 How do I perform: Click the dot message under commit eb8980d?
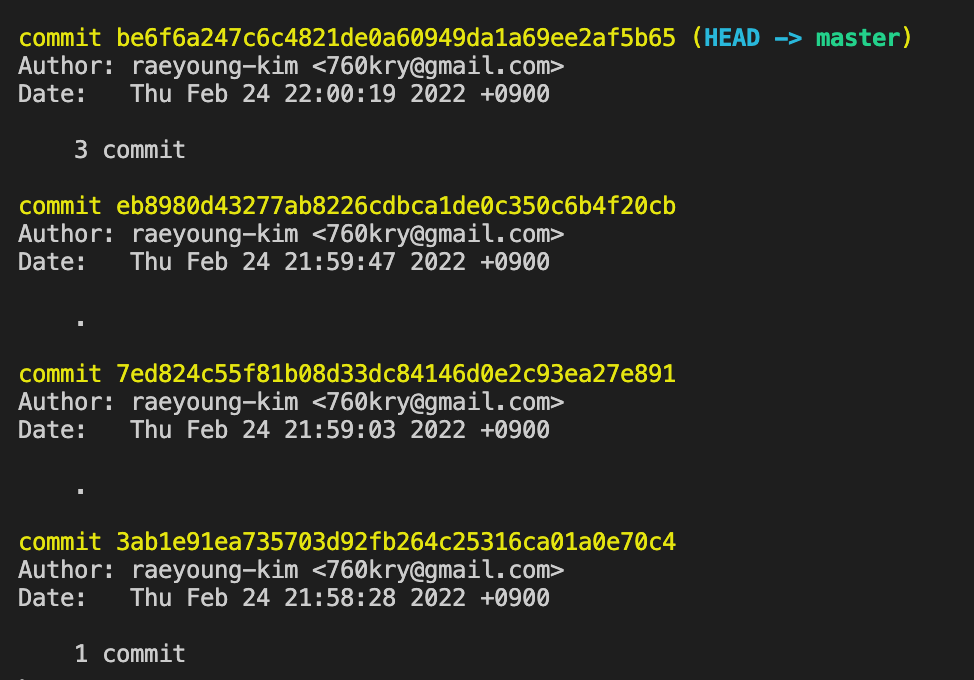point(80,322)
